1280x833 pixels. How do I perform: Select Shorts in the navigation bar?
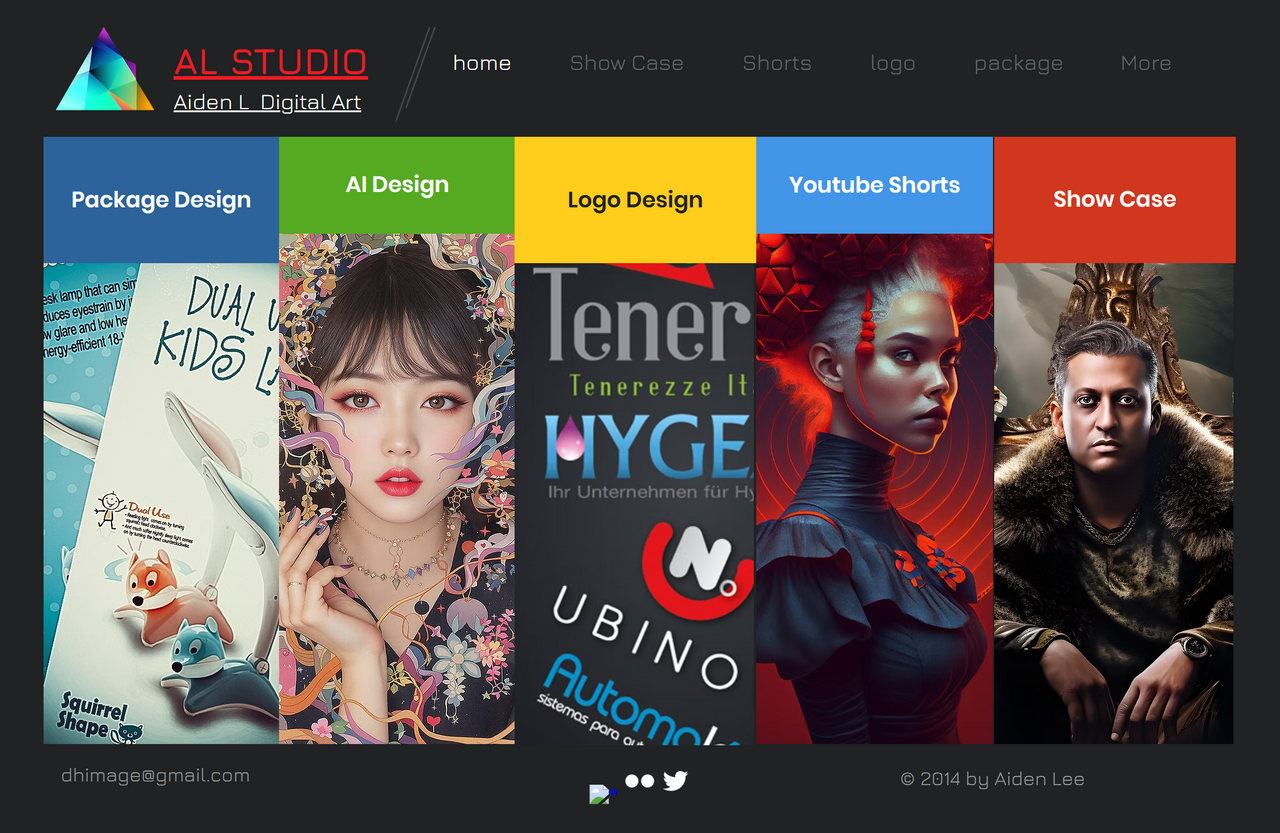[x=777, y=63]
